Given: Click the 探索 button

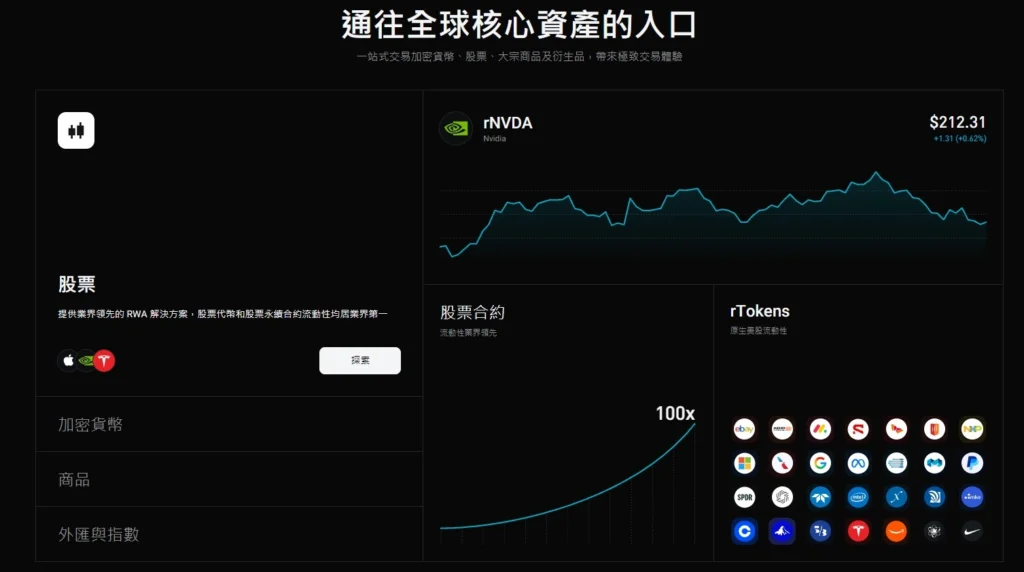Looking at the screenshot, I should 360,360.
